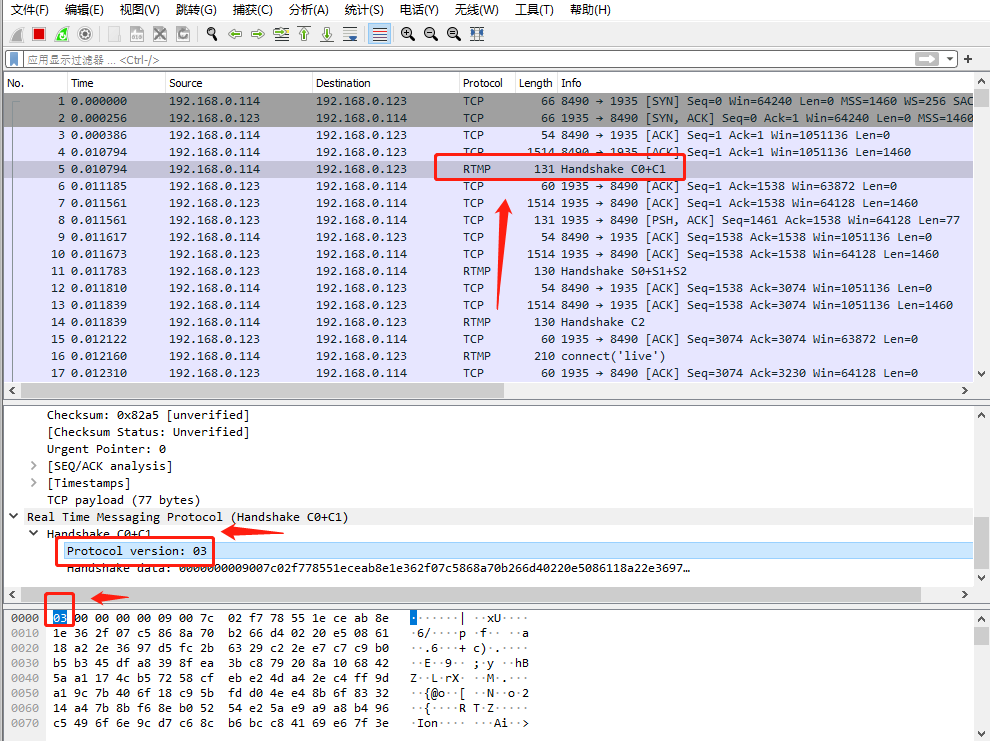Screen dimensions: 990x741
Task: Zoom in the packet text
Action: [x=408, y=34]
